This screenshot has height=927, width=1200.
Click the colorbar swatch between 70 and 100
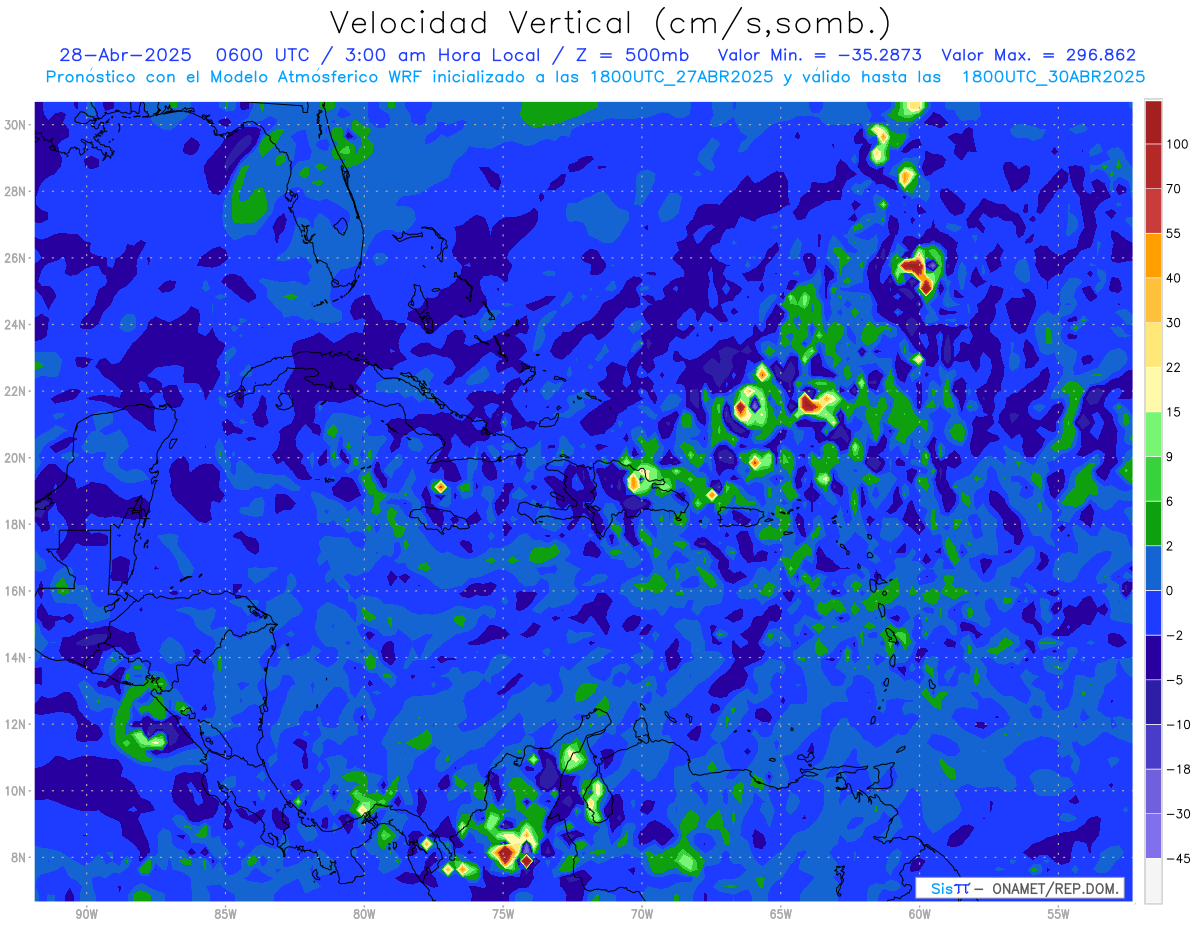[1153, 166]
